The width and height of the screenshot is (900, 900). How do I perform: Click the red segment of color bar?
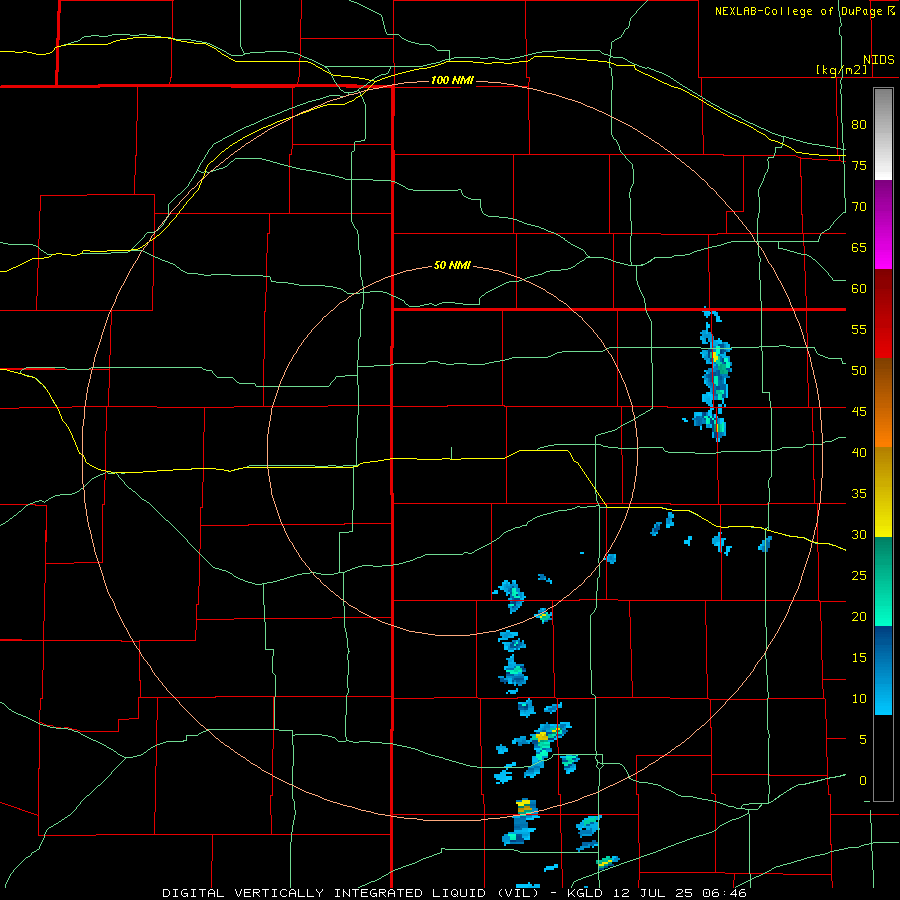(x=883, y=314)
